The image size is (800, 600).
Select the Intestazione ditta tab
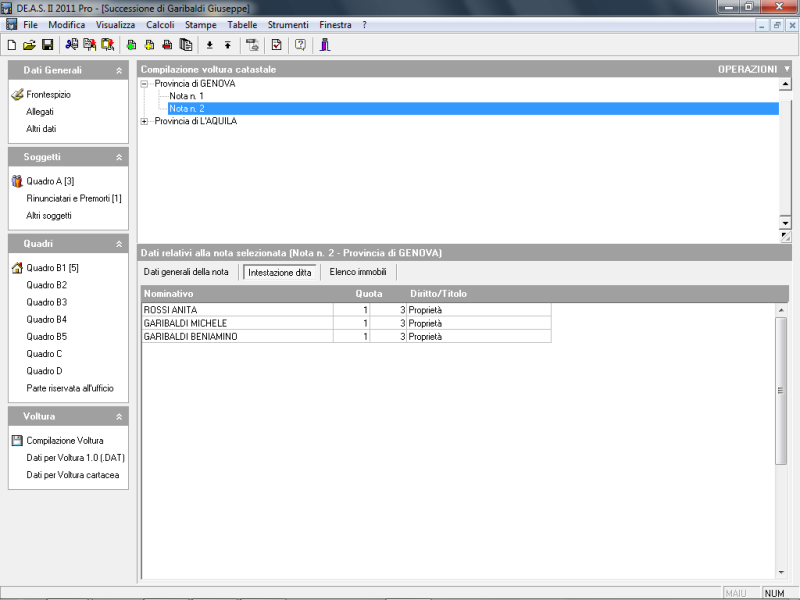pos(280,272)
